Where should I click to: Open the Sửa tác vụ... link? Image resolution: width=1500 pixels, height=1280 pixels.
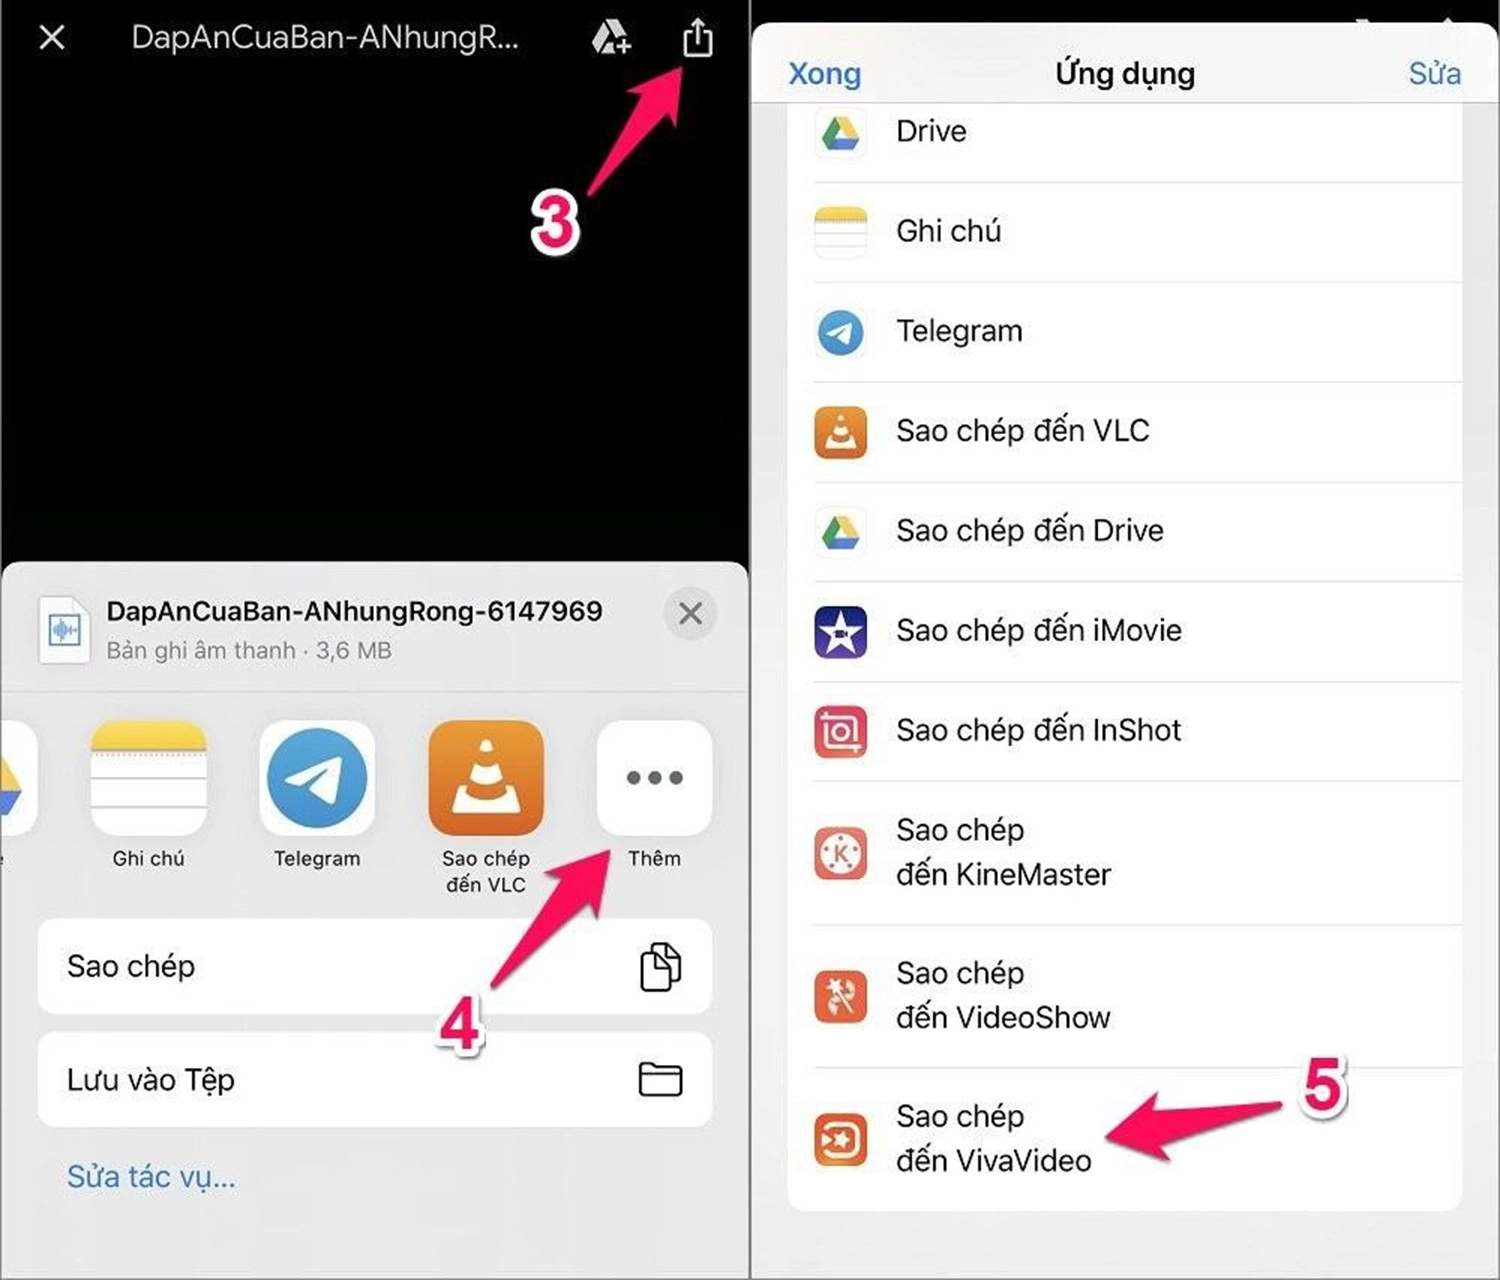pyautogui.click(x=151, y=1177)
